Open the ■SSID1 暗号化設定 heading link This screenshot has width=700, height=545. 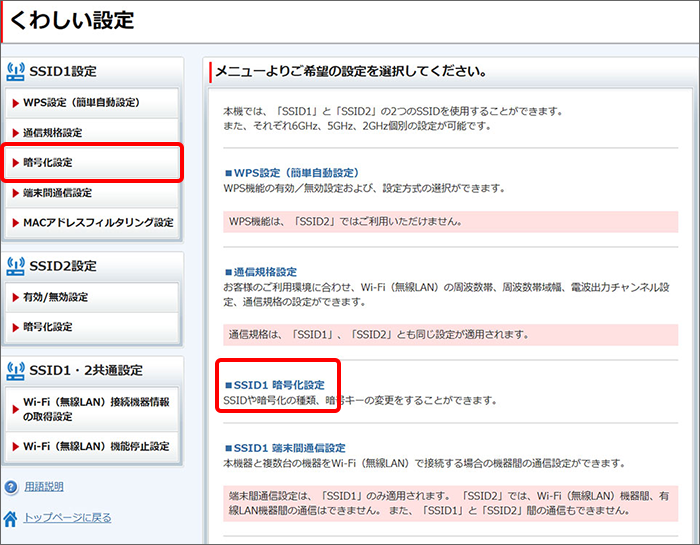coord(275,385)
